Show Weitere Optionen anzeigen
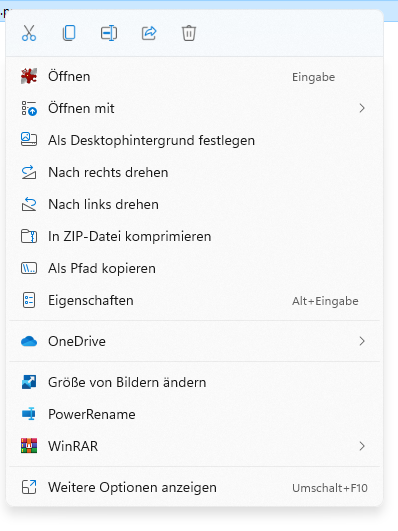The image size is (398, 531). (194, 487)
